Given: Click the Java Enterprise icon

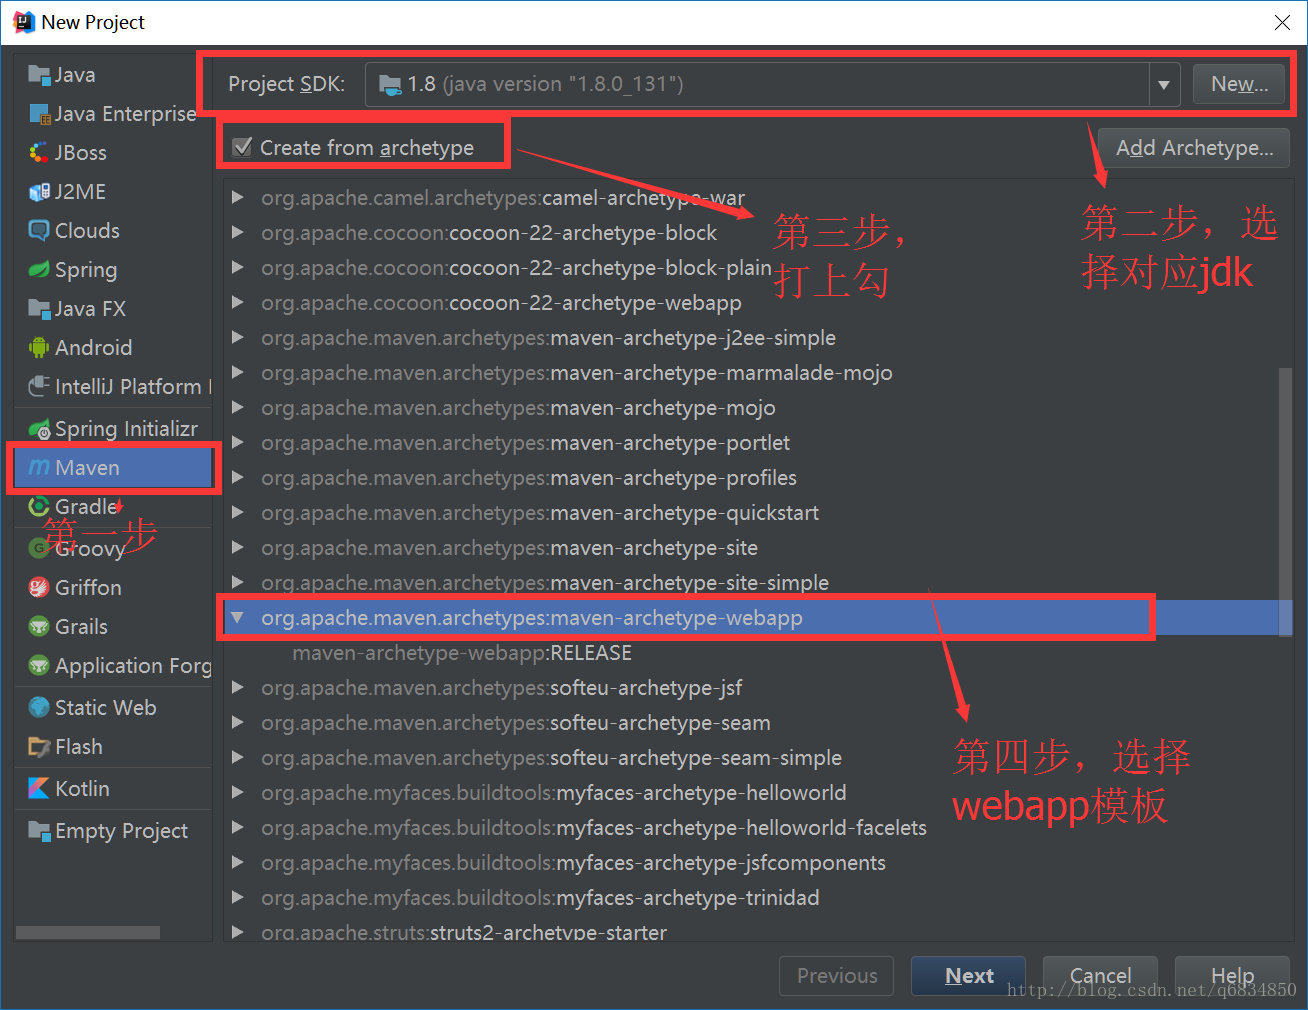Looking at the screenshot, I should click(39, 114).
